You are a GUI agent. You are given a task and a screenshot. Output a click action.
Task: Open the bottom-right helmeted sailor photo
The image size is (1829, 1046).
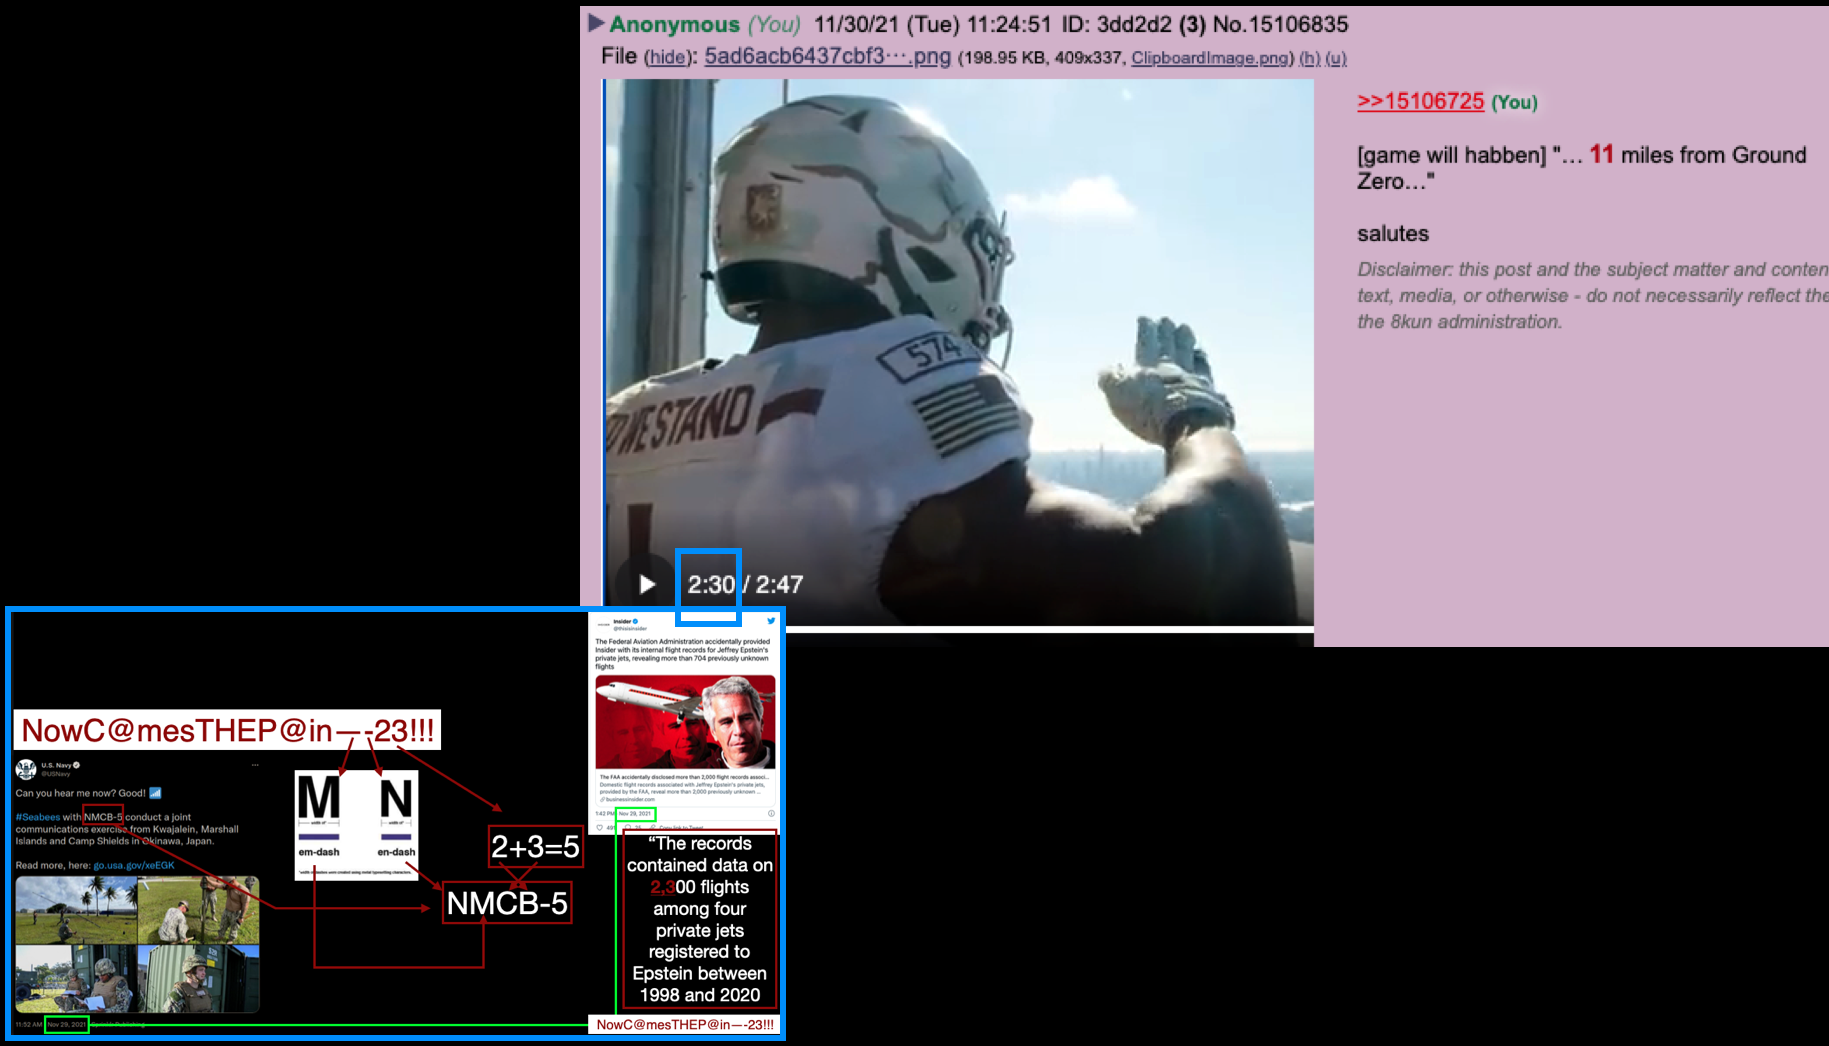click(x=199, y=979)
